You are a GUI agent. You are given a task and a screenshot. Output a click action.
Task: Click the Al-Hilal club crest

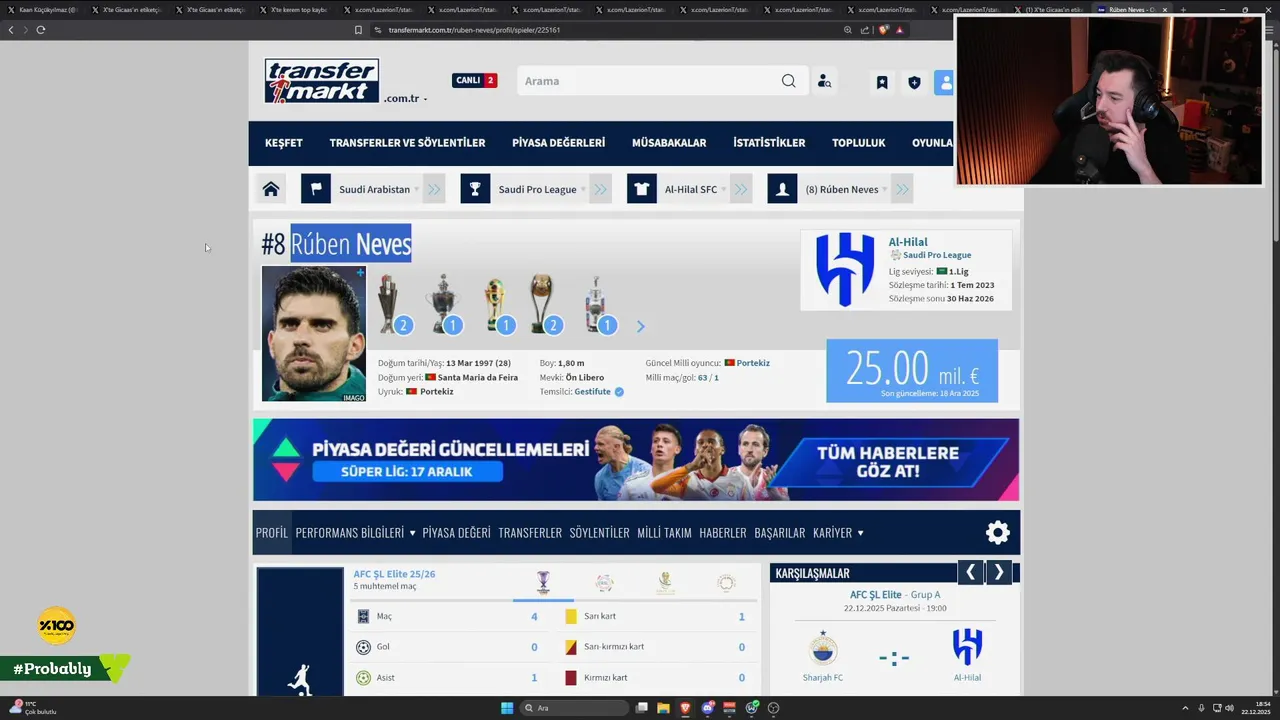(x=845, y=269)
